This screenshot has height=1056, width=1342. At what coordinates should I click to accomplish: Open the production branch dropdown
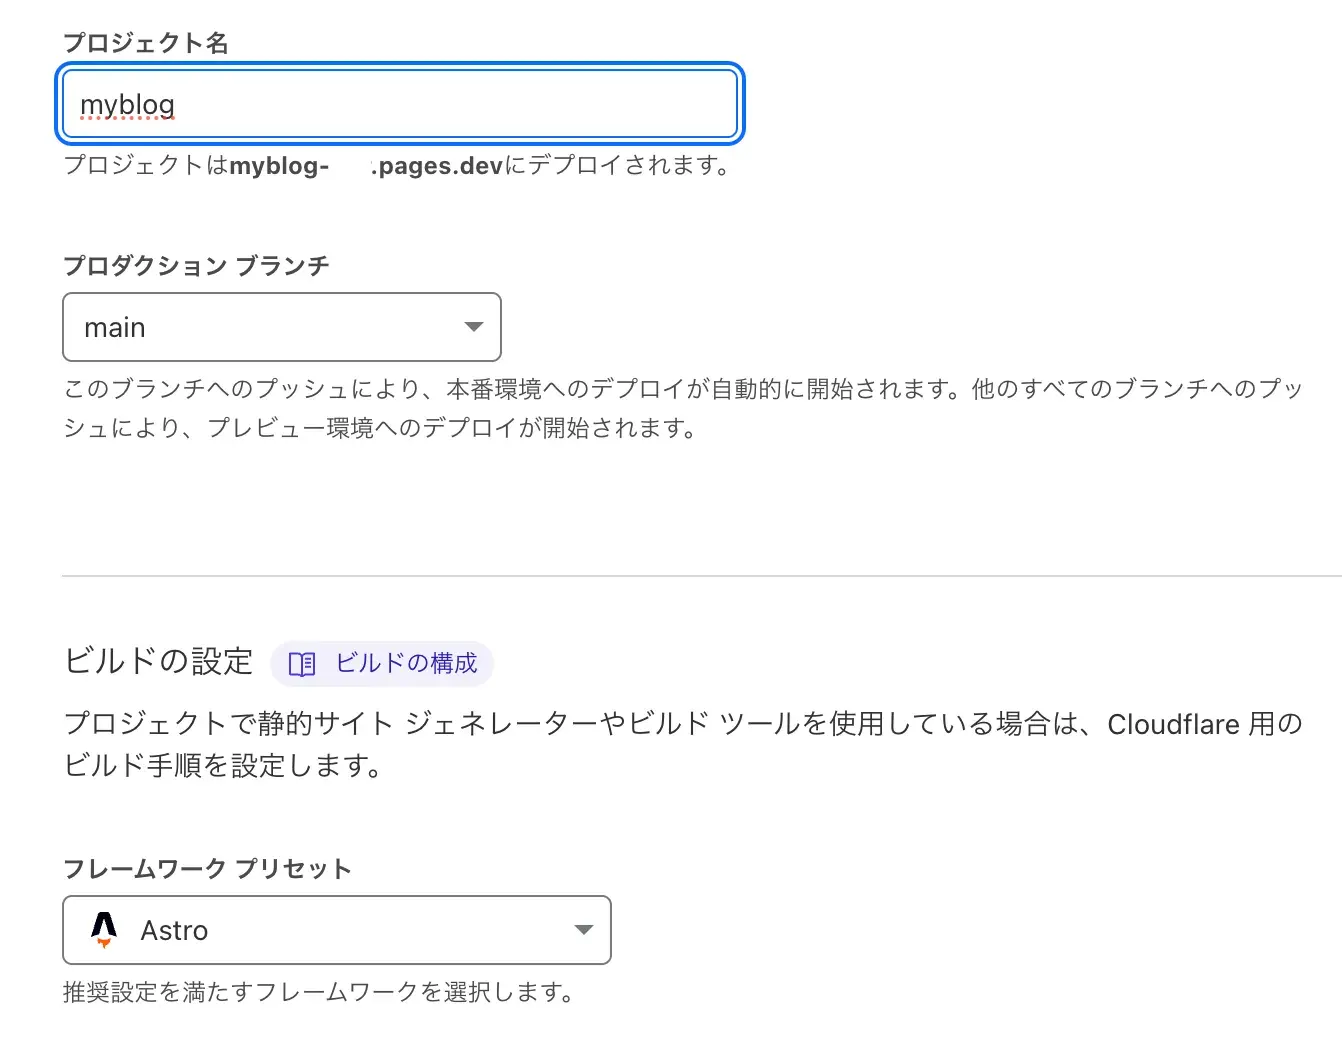[x=281, y=327]
